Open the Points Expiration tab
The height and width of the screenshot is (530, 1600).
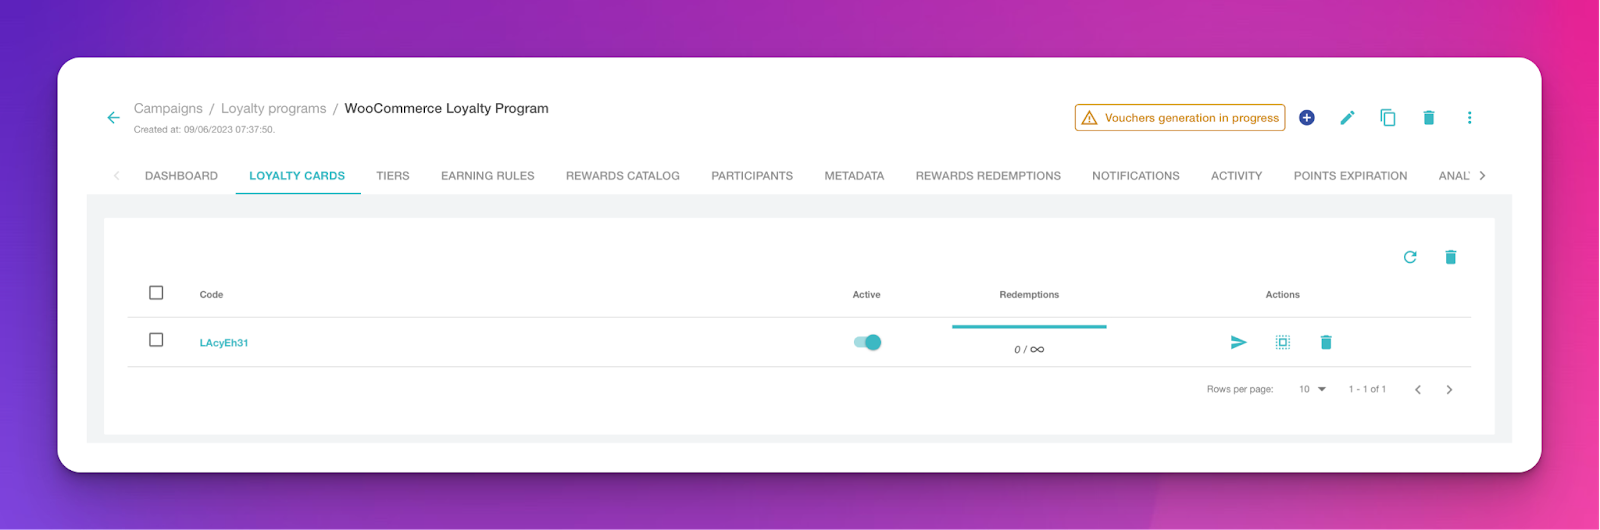pos(1350,176)
